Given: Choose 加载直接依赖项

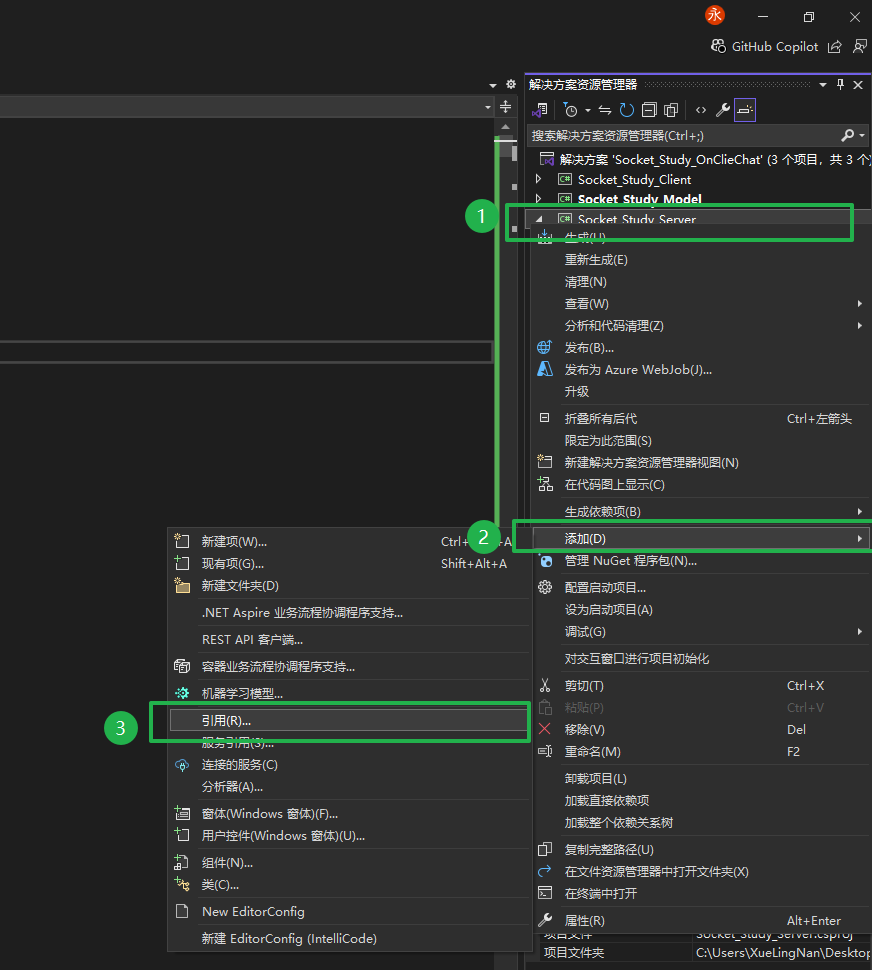Looking at the screenshot, I should click(701, 800).
